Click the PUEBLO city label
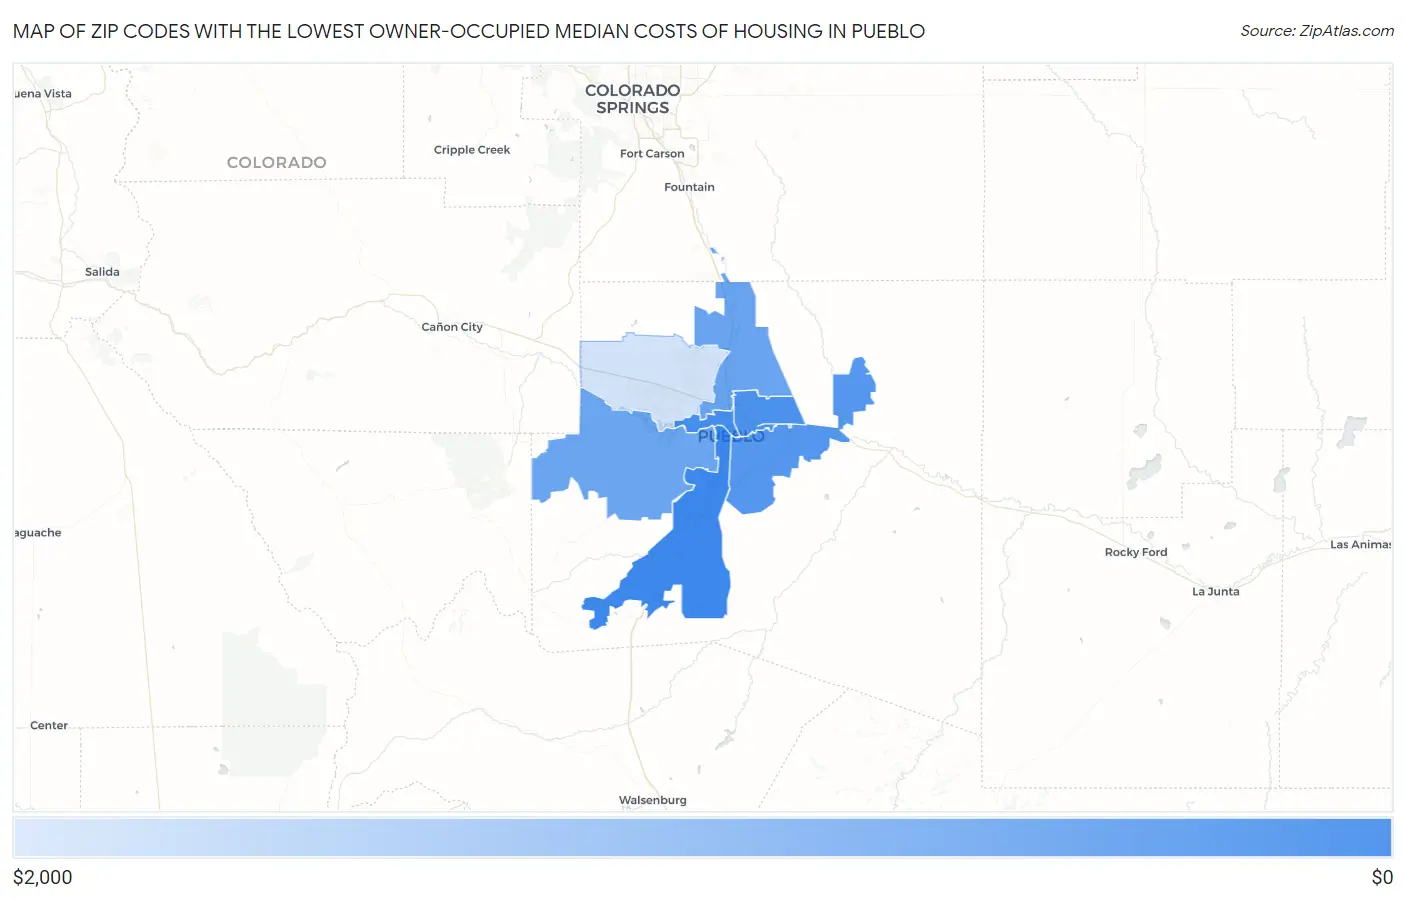The image size is (1406, 899). point(731,437)
